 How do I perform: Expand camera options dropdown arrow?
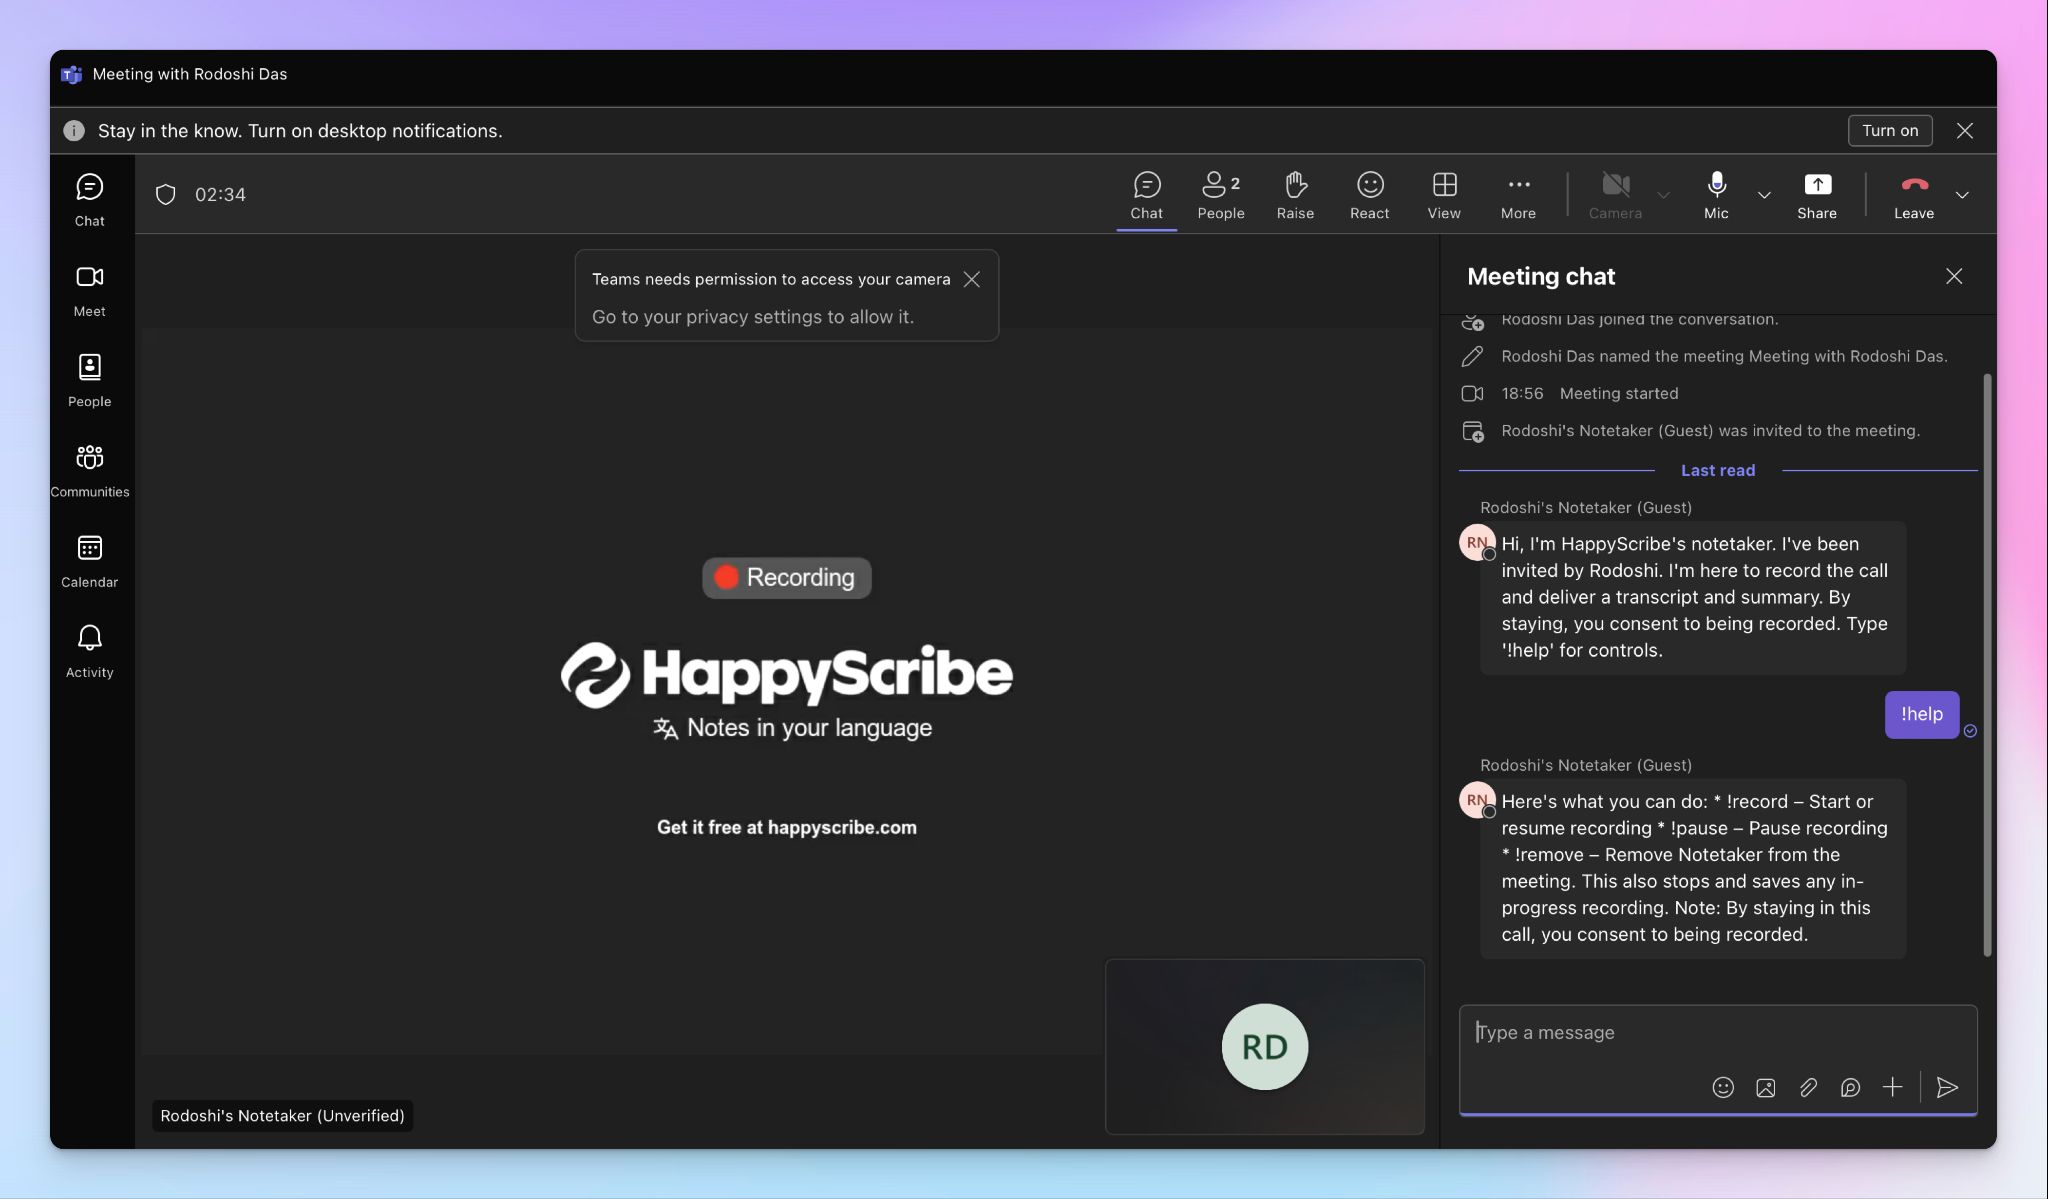click(x=1663, y=195)
